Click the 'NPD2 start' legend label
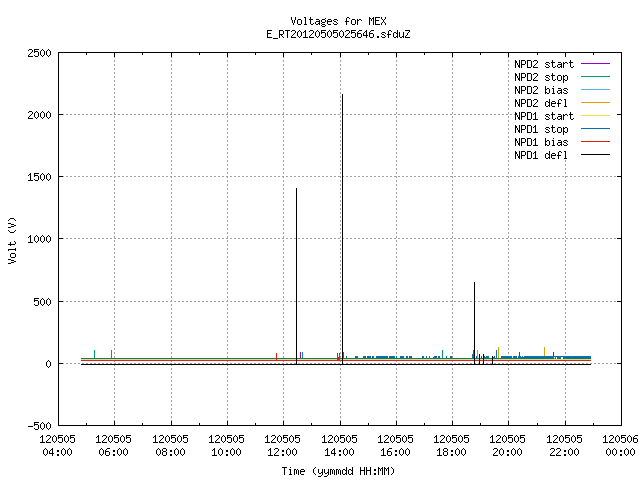The height and width of the screenshot is (480, 640). (544, 64)
